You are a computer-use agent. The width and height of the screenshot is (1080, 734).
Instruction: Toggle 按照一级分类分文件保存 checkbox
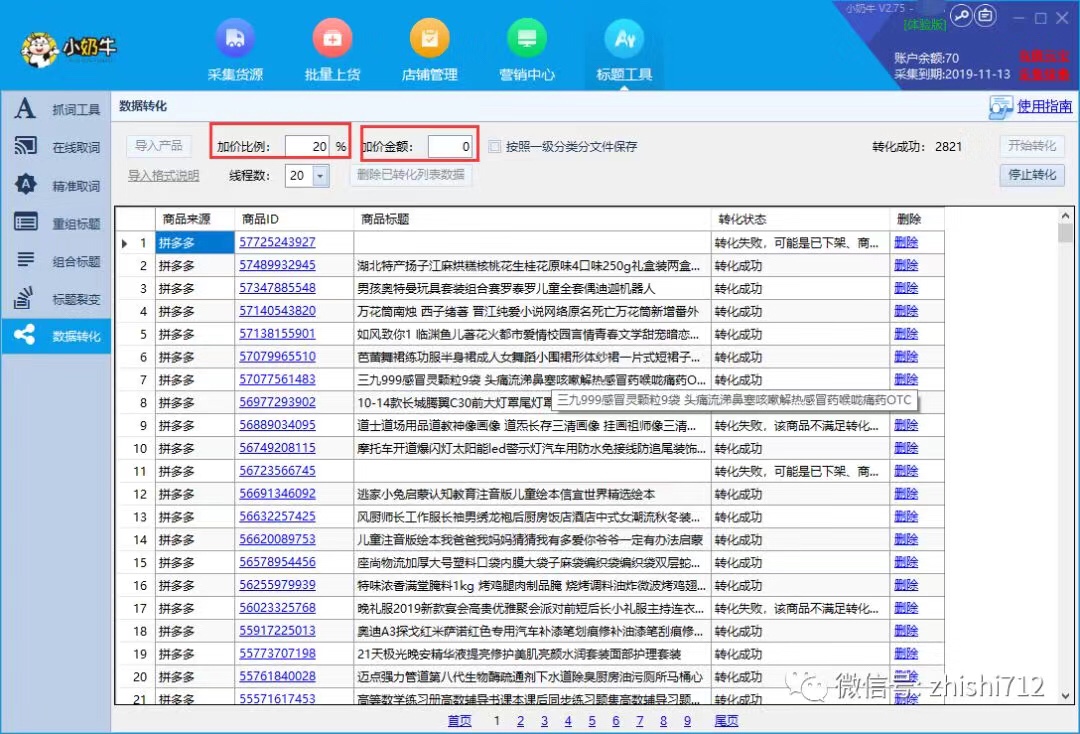pos(495,146)
